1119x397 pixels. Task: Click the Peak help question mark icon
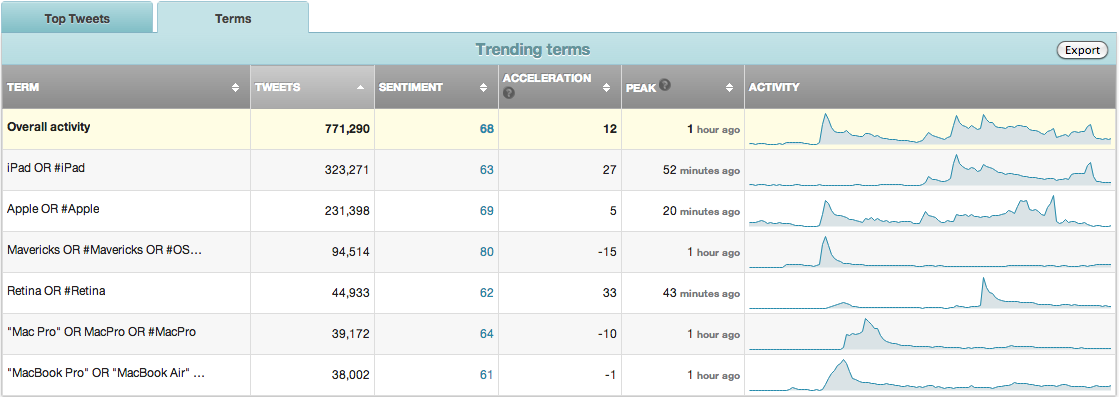tap(664, 84)
